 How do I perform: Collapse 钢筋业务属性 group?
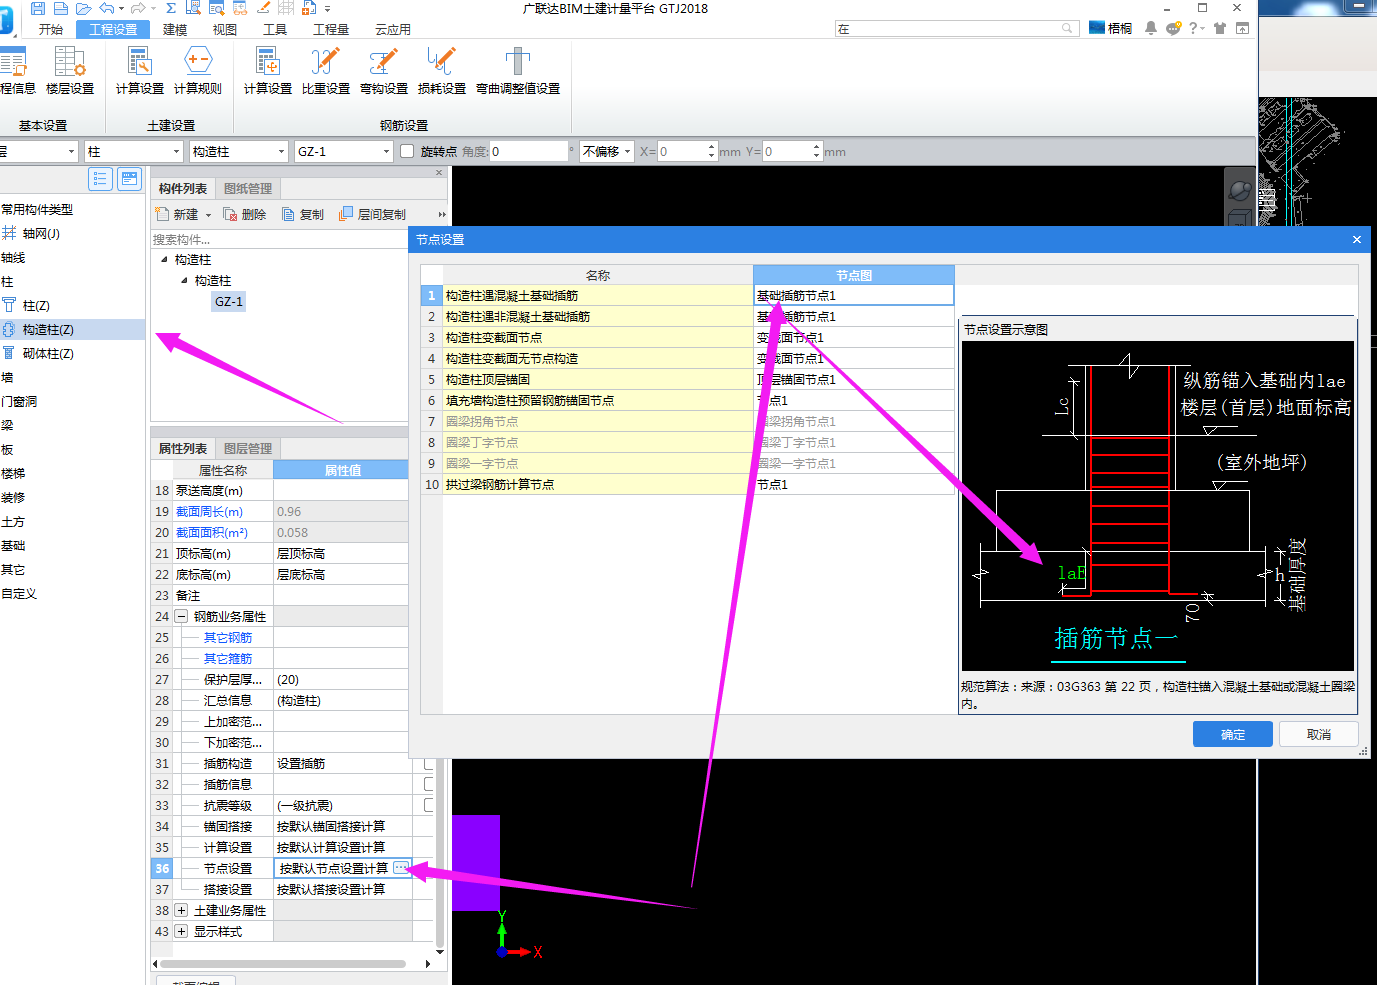[x=181, y=616]
